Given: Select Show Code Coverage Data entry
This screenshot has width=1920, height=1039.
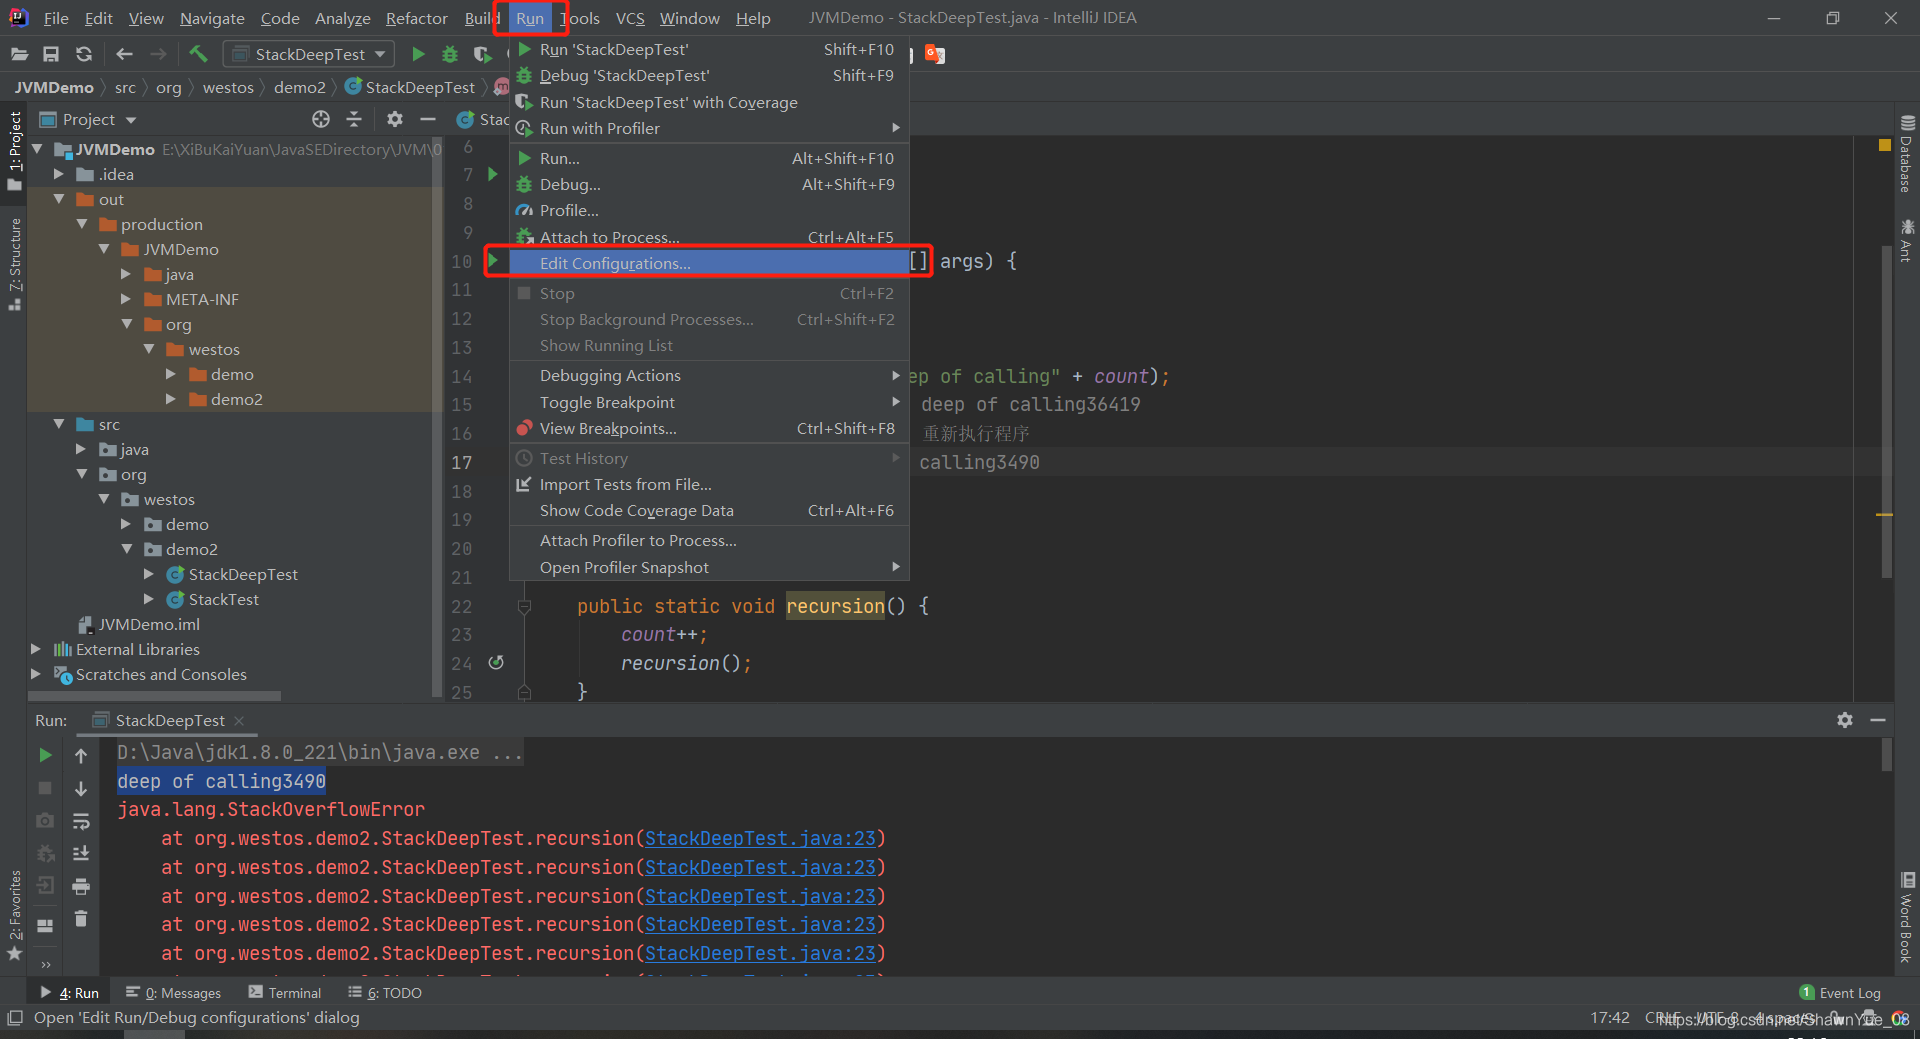Looking at the screenshot, I should coord(709,510).
